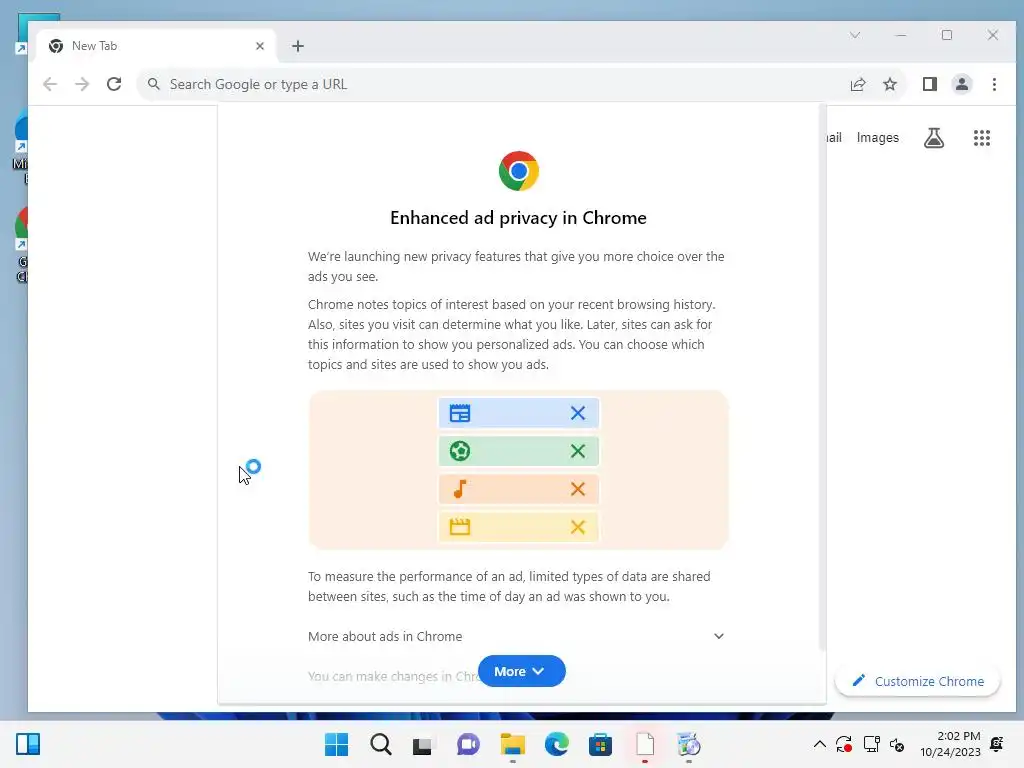1024x768 pixels.
Task: Dismiss the blue news topic card X
Action: pyautogui.click(x=577, y=413)
